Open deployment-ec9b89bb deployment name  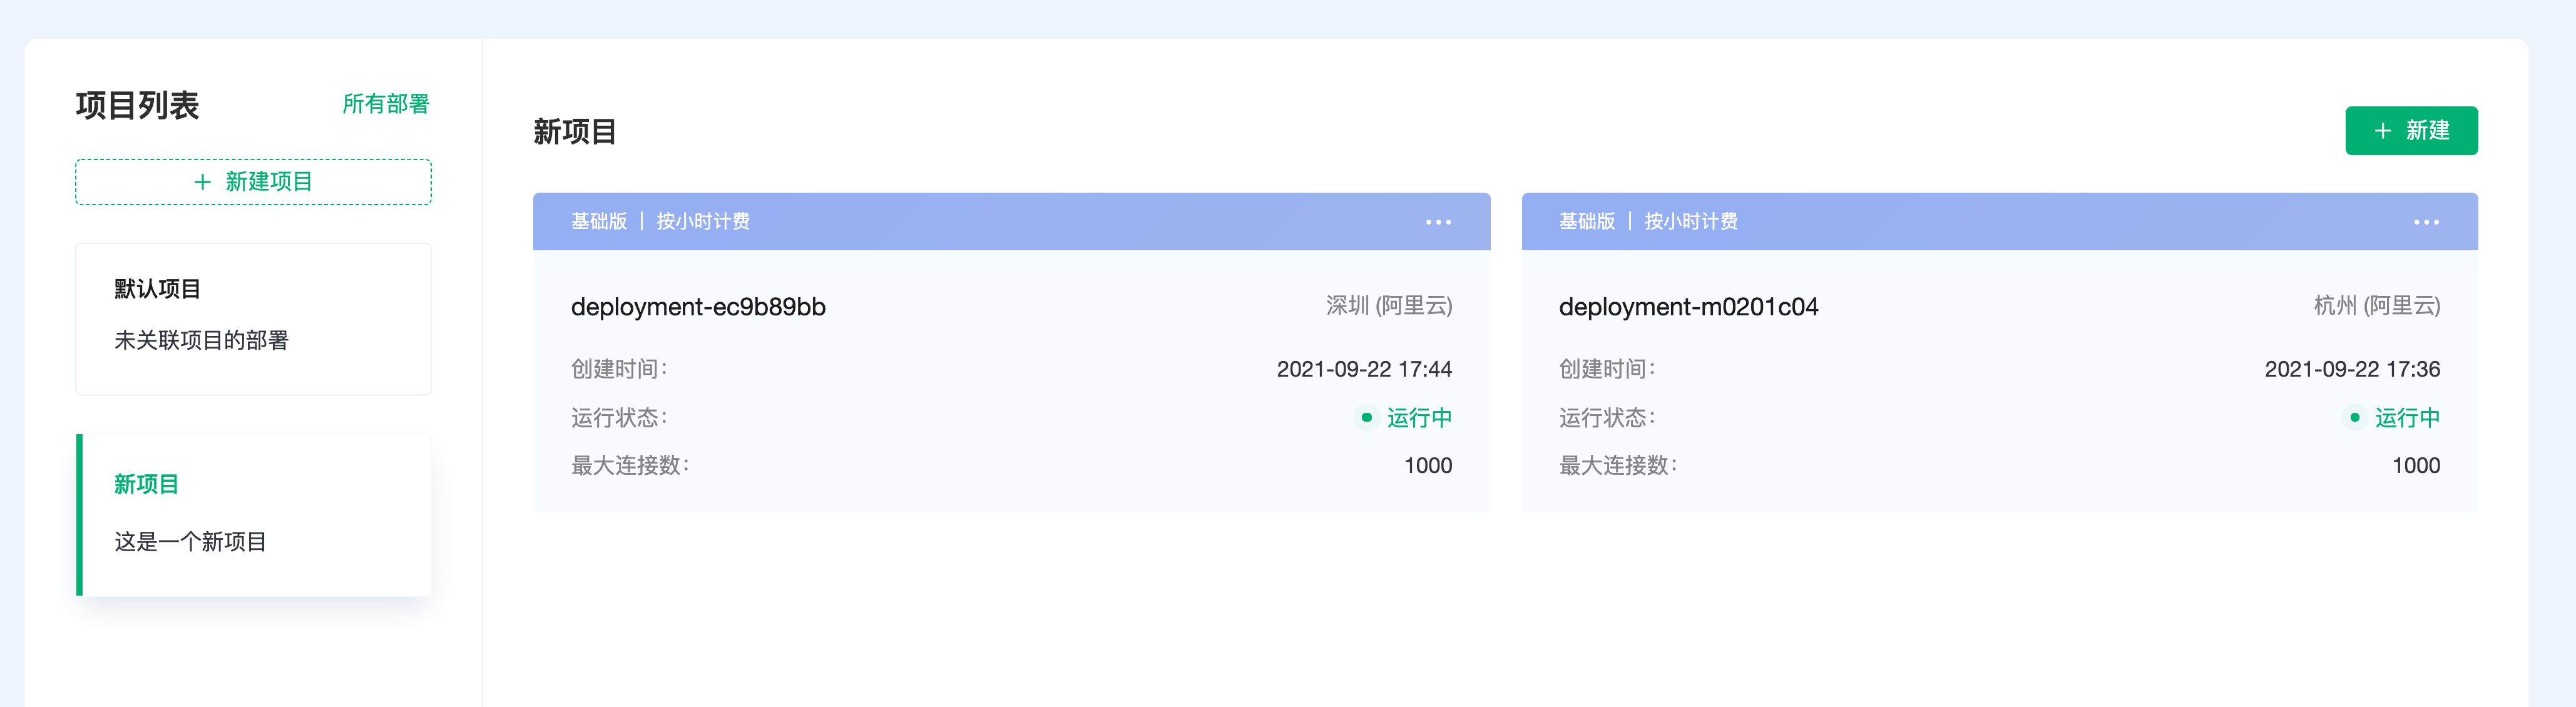coord(698,307)
